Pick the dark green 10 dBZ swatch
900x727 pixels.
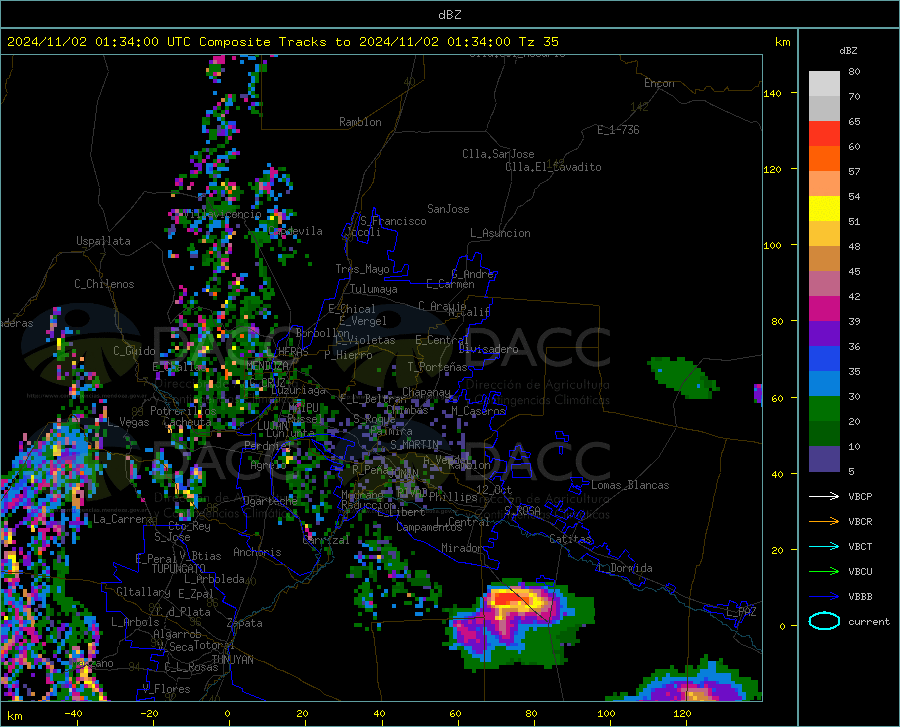[824, 434]
